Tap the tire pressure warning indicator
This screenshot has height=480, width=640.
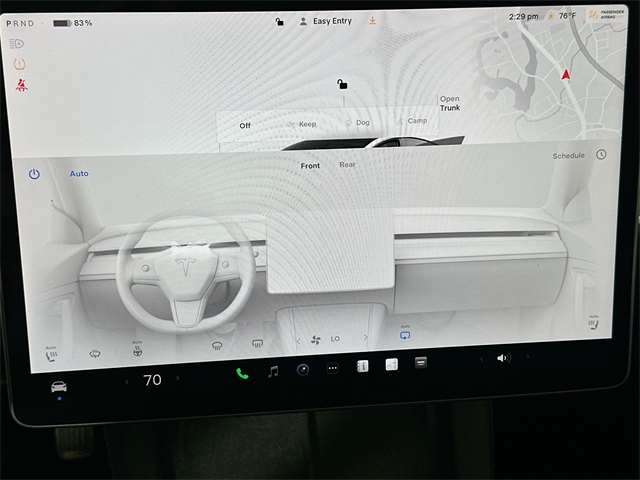[19, 64]
